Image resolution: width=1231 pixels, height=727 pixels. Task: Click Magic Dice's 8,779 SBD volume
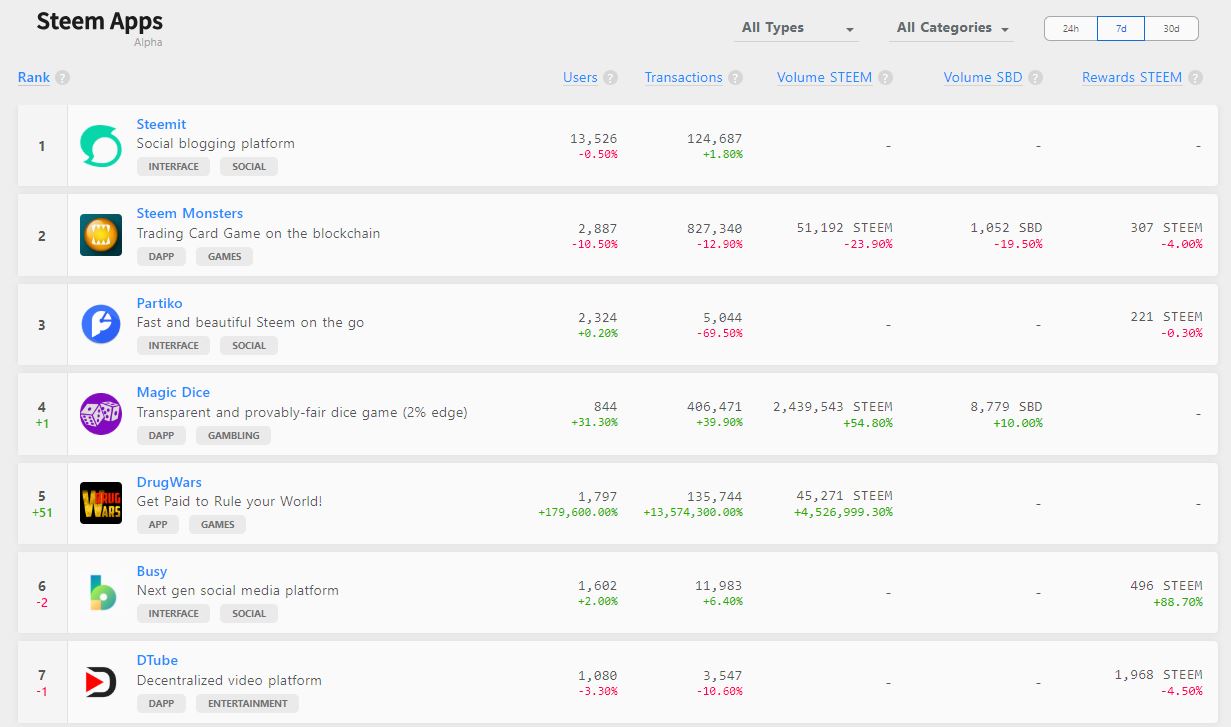(x=1006, y=407)
